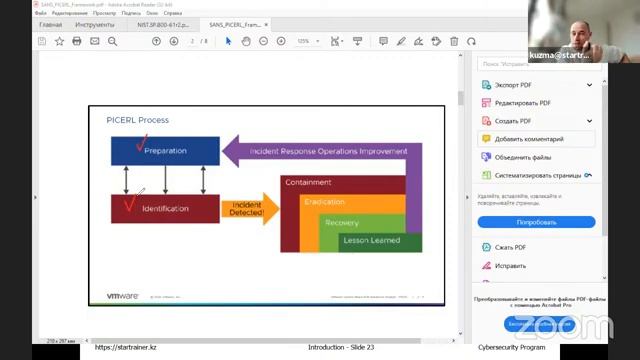Open the Объединить файлы tool

point(522,157)
